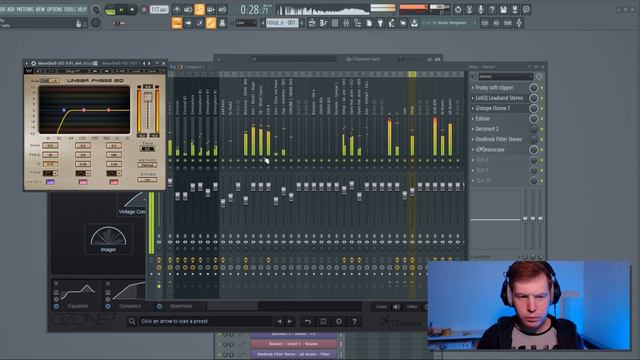Viewport: 640px width, 360px height.
Task: Expand OneKnob Filter Stereo slot arrow
Action: click(x=473, y=139)
